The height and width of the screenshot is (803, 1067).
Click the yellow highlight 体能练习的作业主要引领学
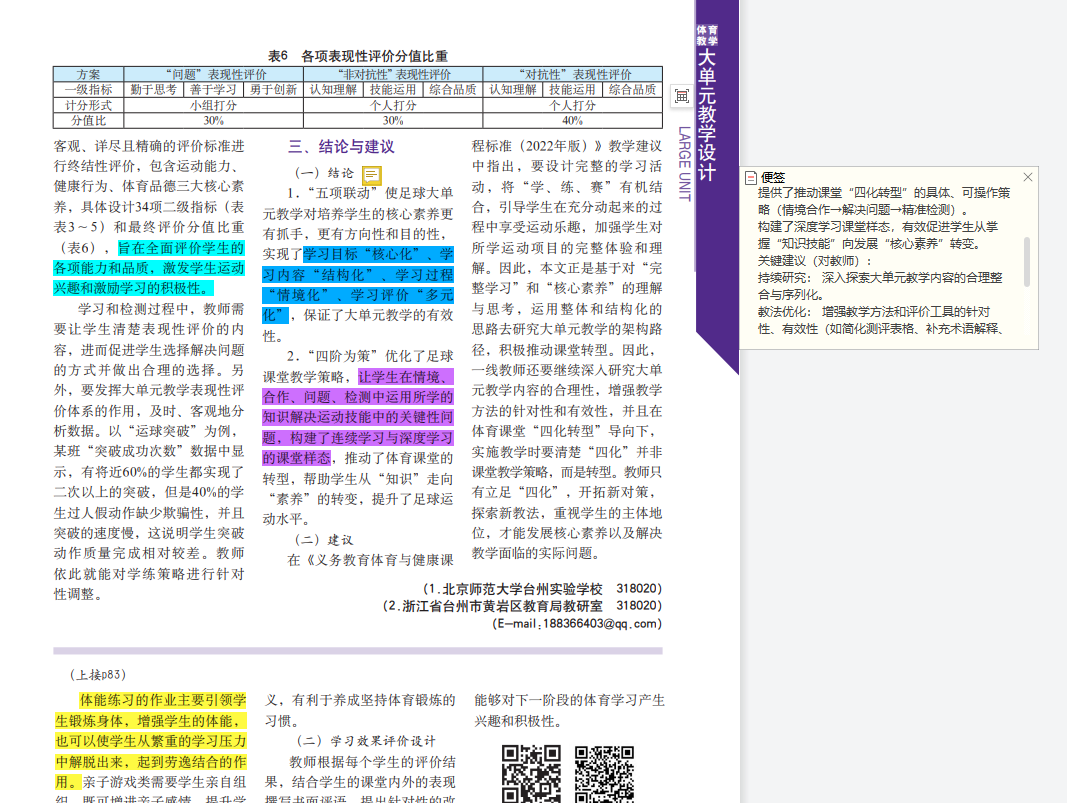pyautogui.click(x=163, y=700)
